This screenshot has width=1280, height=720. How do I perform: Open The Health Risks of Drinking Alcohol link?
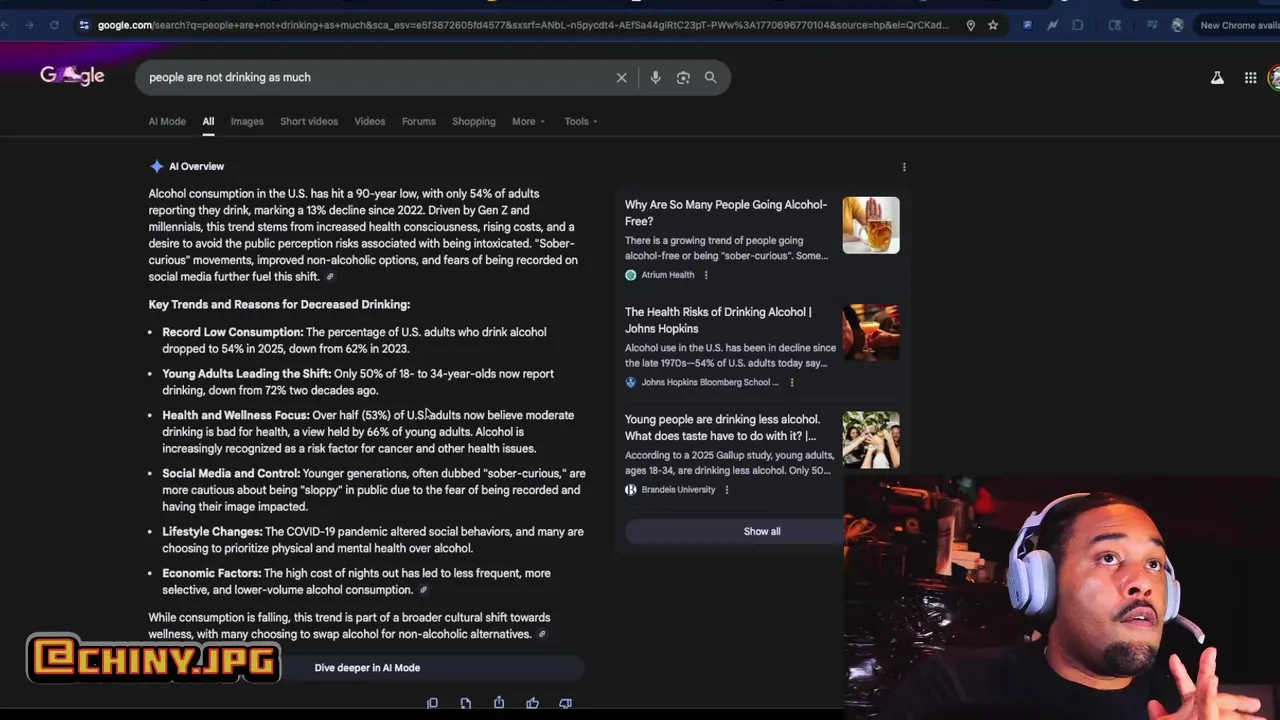(718, 320)
